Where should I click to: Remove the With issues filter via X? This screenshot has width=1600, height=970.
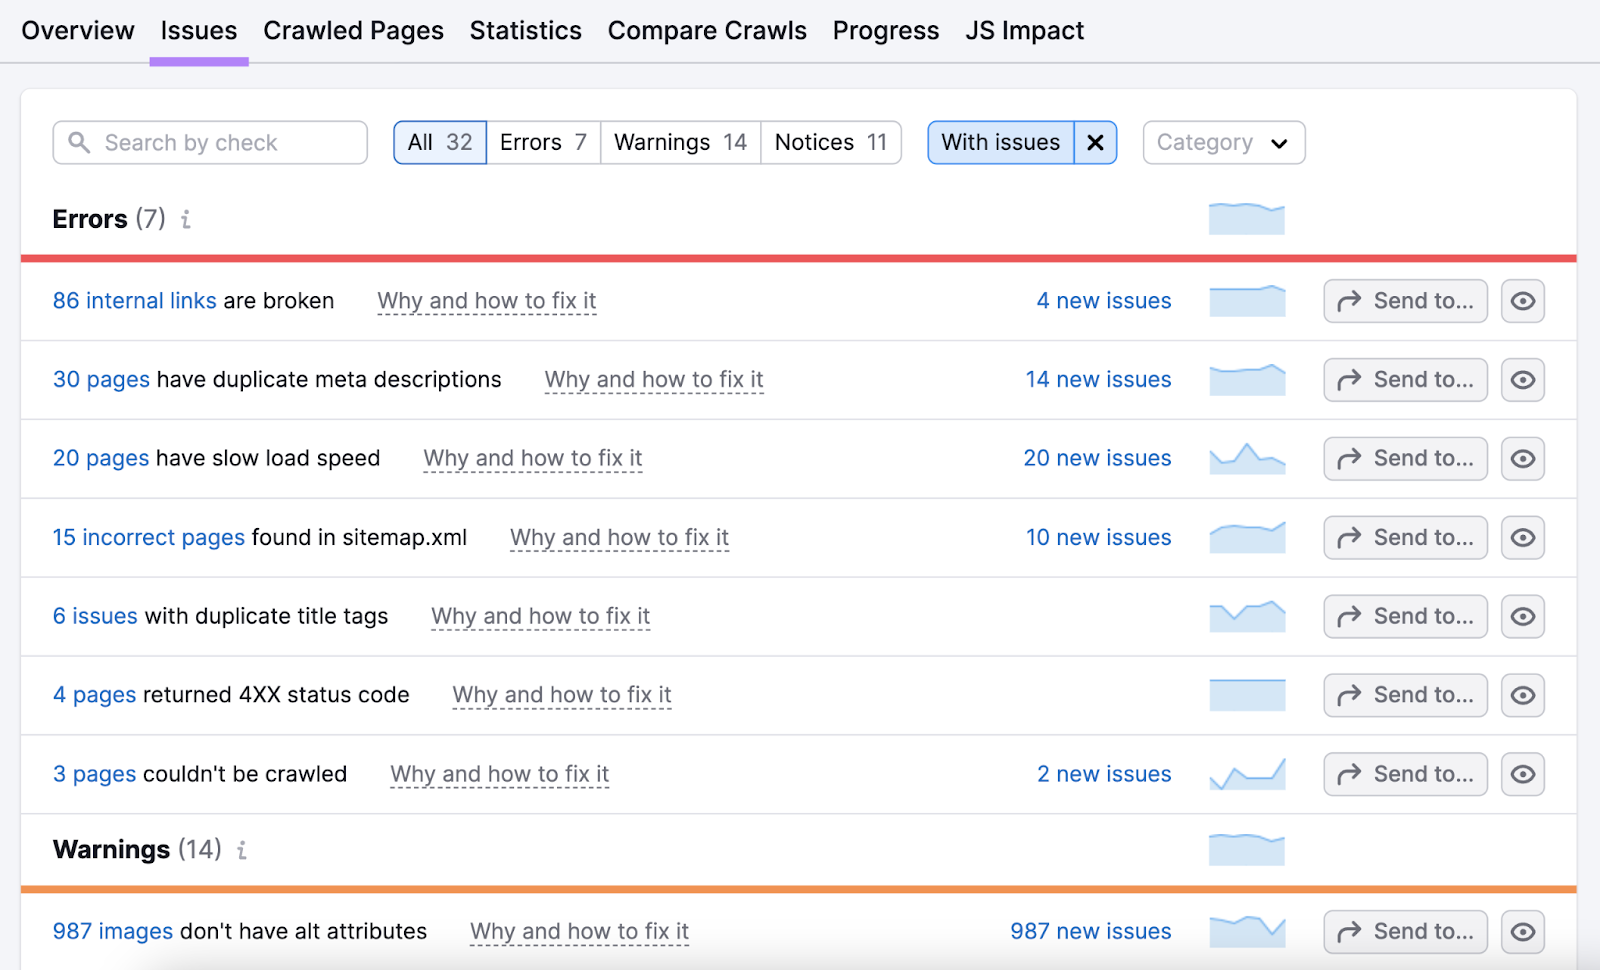click(x=1095, y=143)
